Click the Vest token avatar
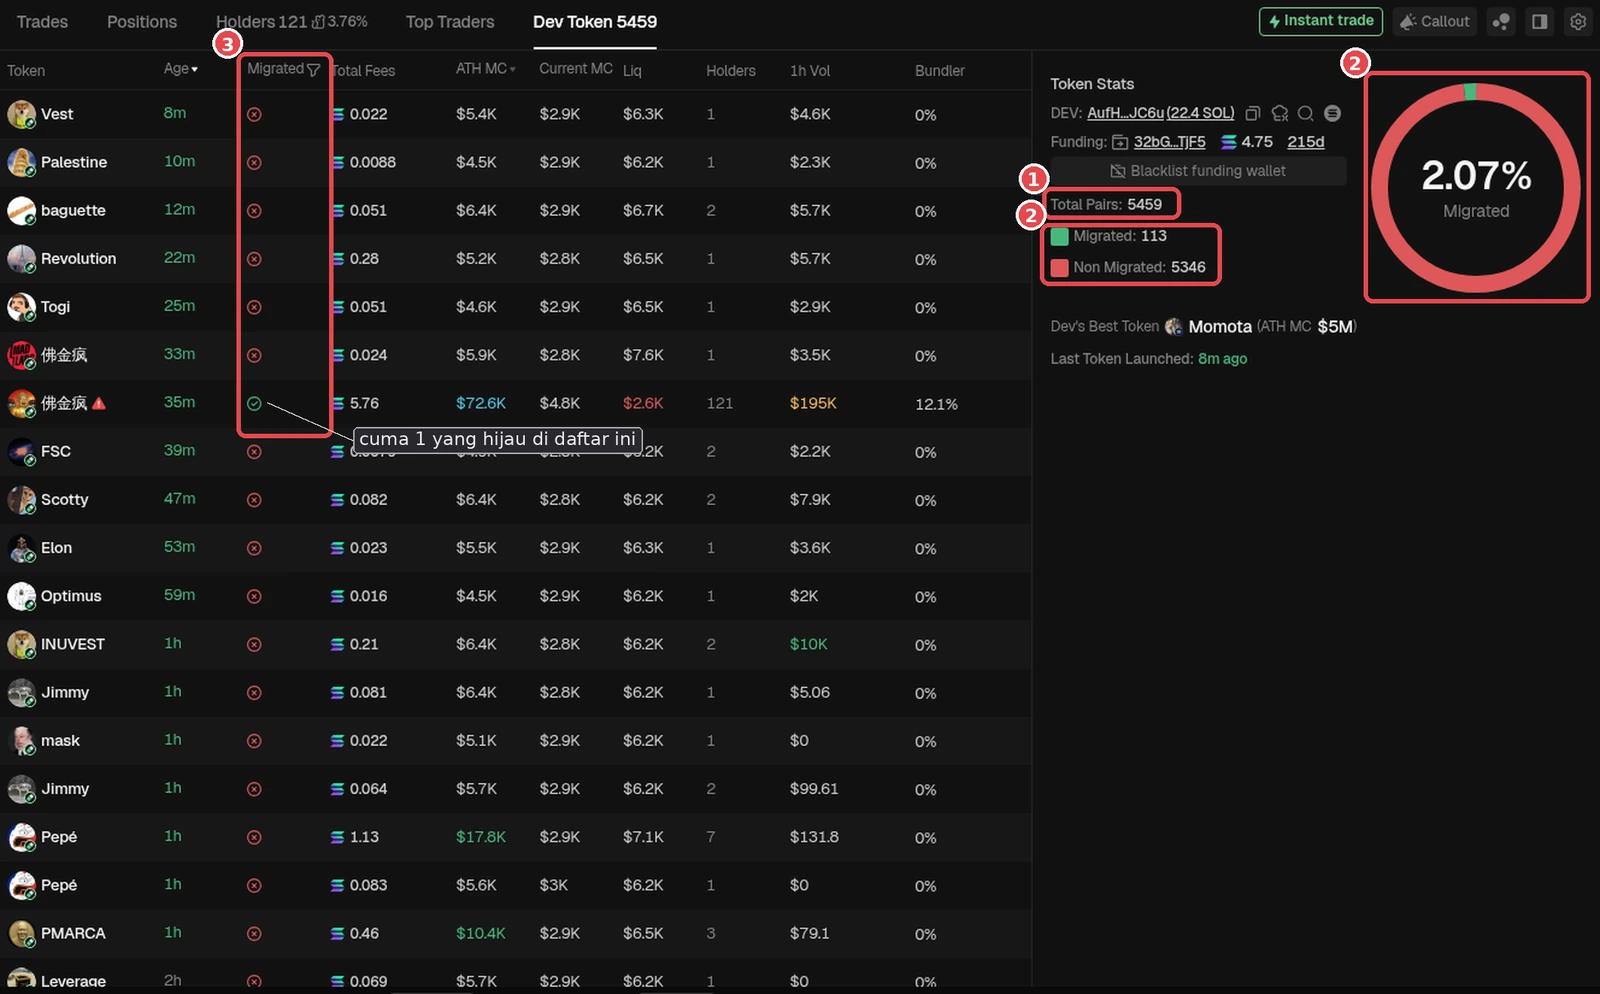The image size is (1600, 994). [x=21, y=114]
